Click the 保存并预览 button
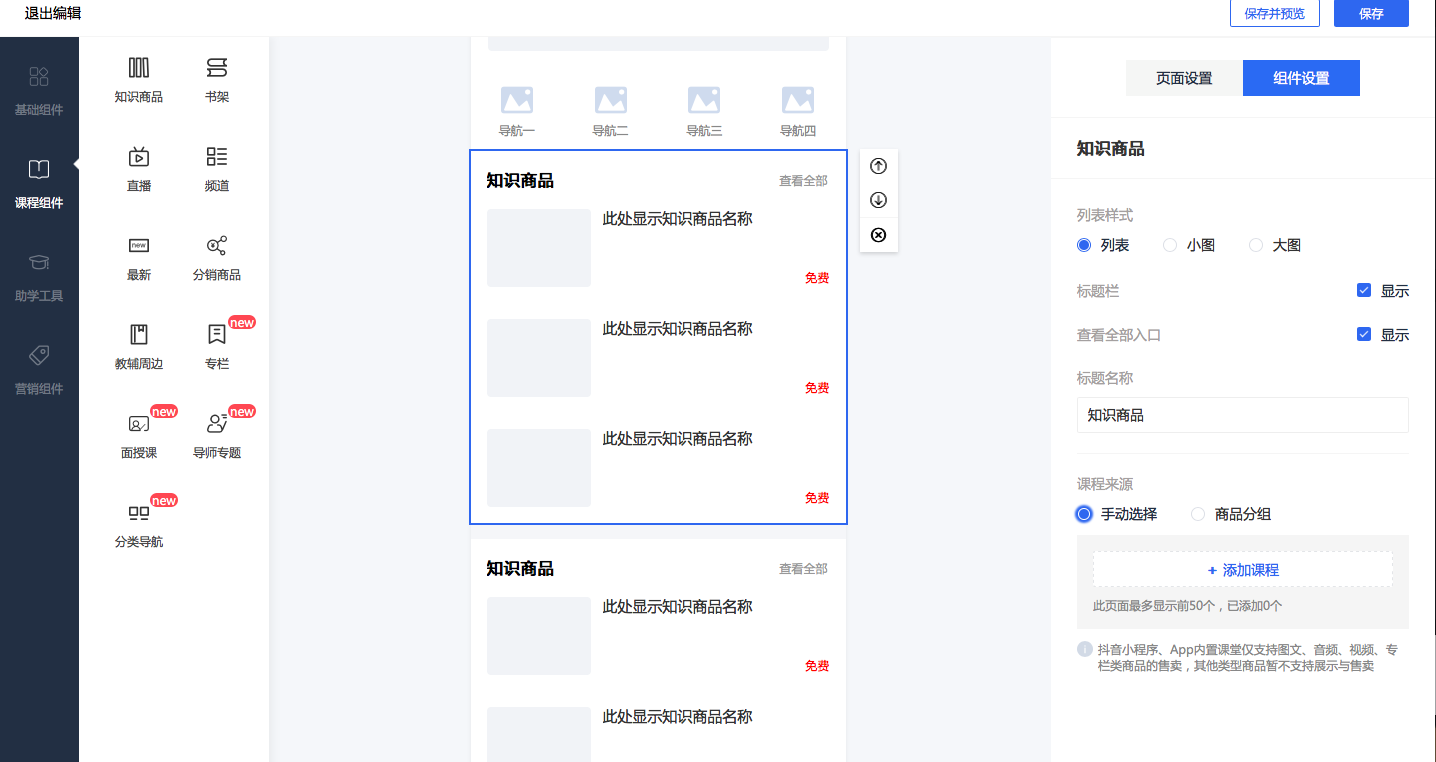This screenshot has width=1436, height=762. (1275, 14)
